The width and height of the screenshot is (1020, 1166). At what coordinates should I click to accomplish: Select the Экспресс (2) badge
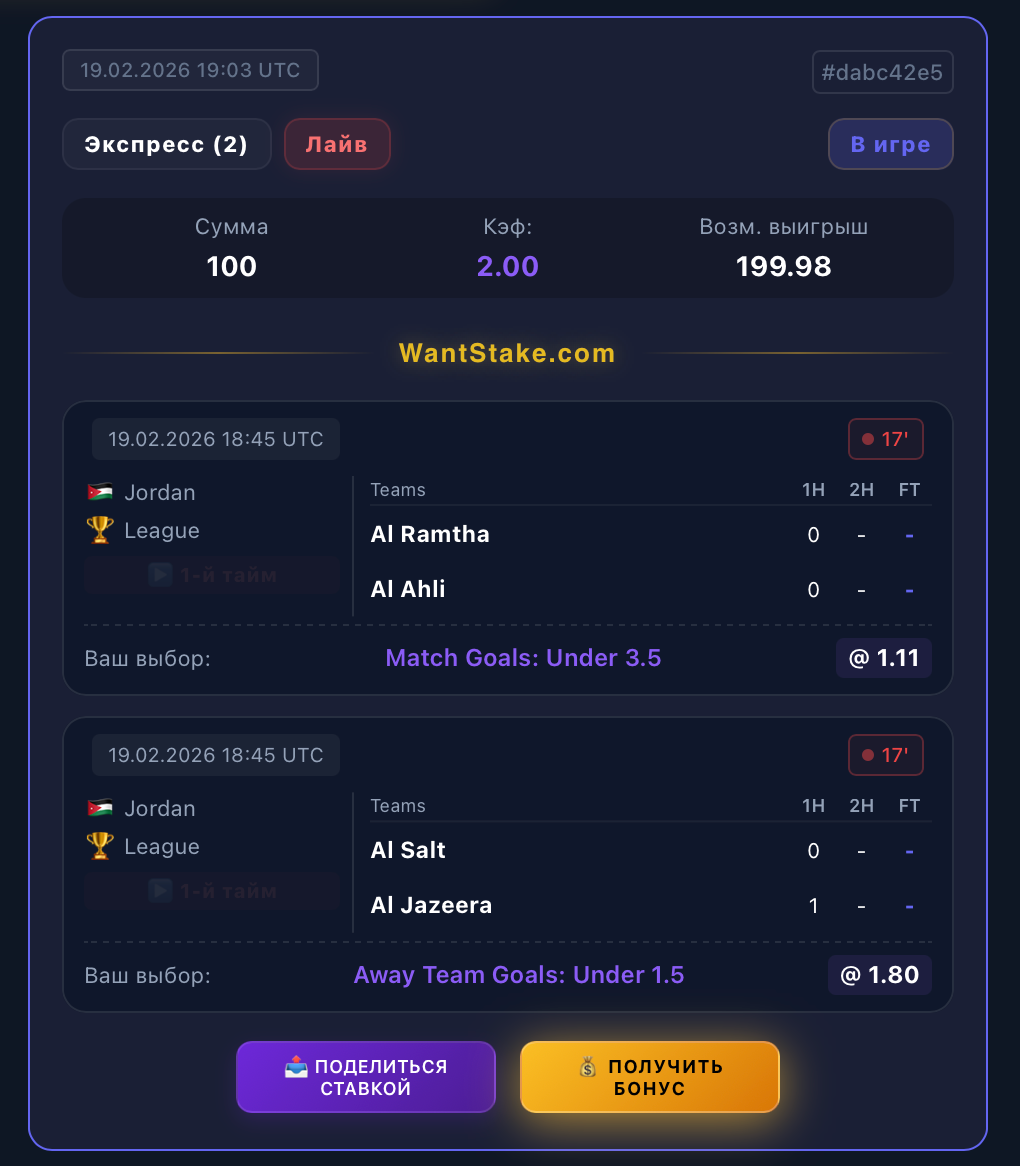[x=166, y=144]
